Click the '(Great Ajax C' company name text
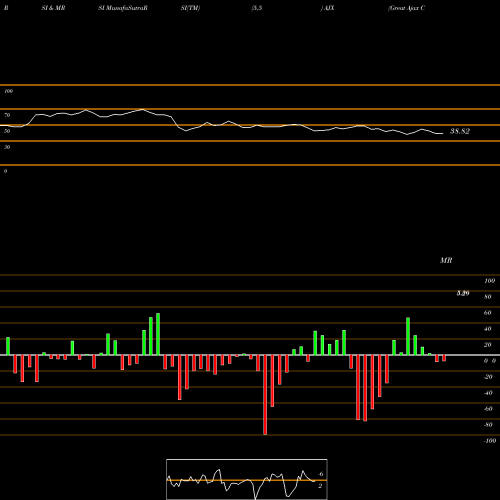 coord(406,8)
